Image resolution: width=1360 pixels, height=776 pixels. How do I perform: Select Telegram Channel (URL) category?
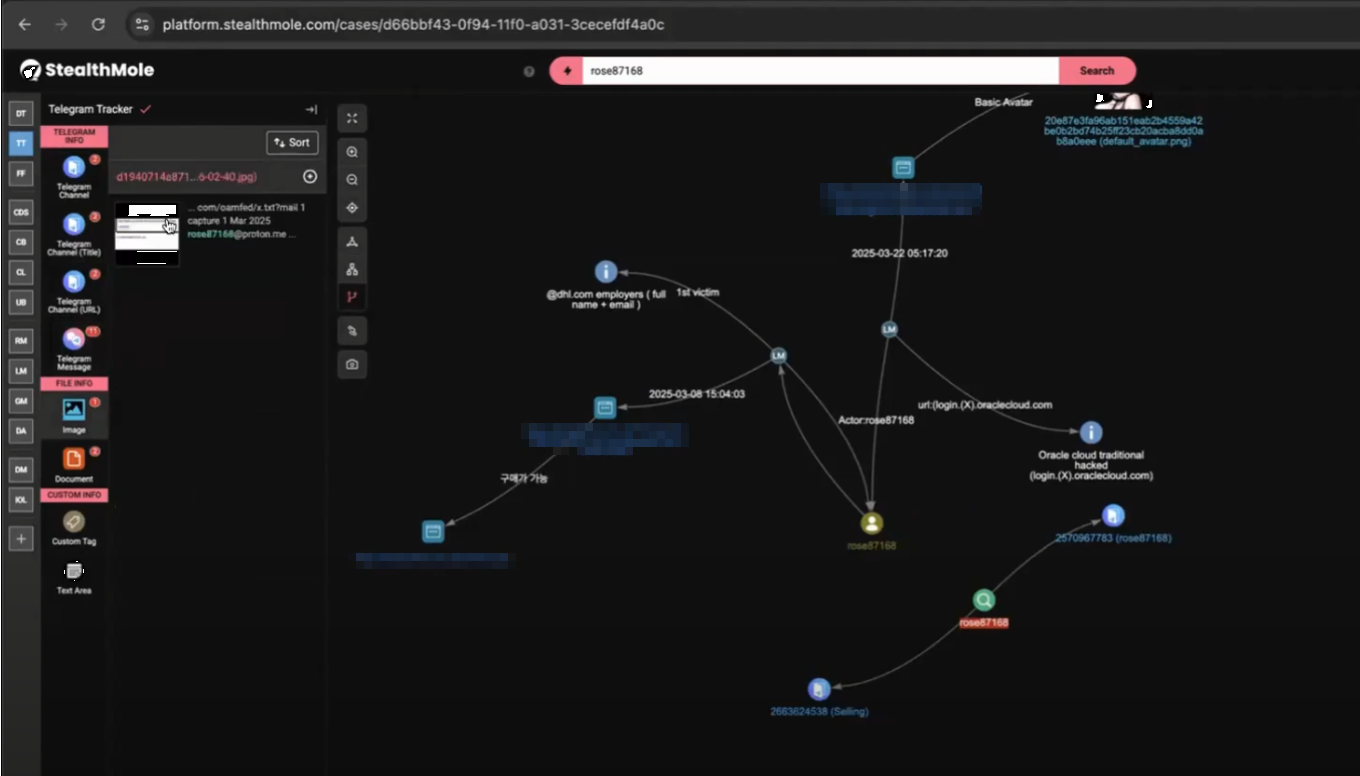tap(74, 291)
